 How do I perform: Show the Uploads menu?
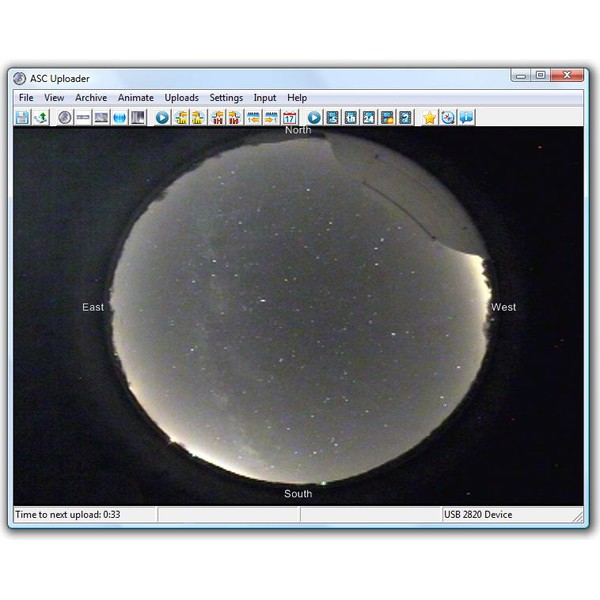point(181,98)
